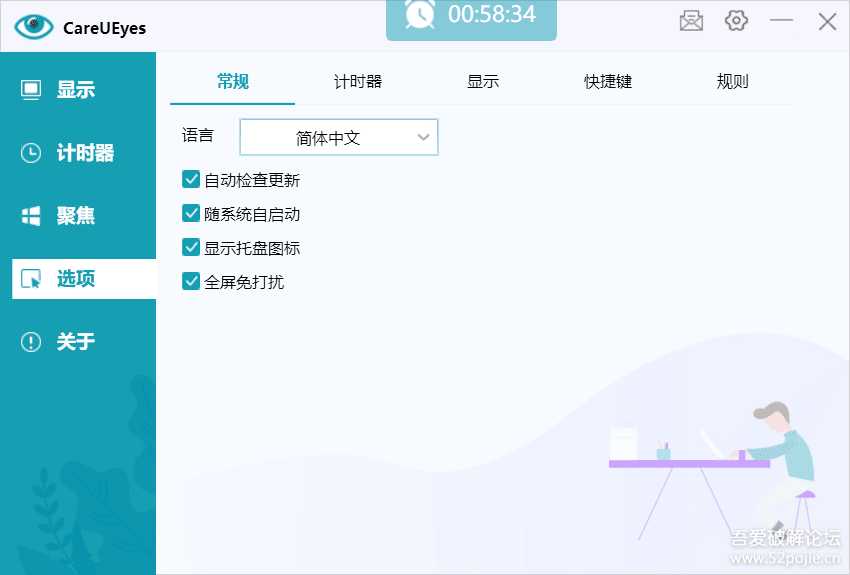Open the 快捷键 tab
Viewport: 850px width, 575px height.
pyautogui.click(x=608, y=82)
